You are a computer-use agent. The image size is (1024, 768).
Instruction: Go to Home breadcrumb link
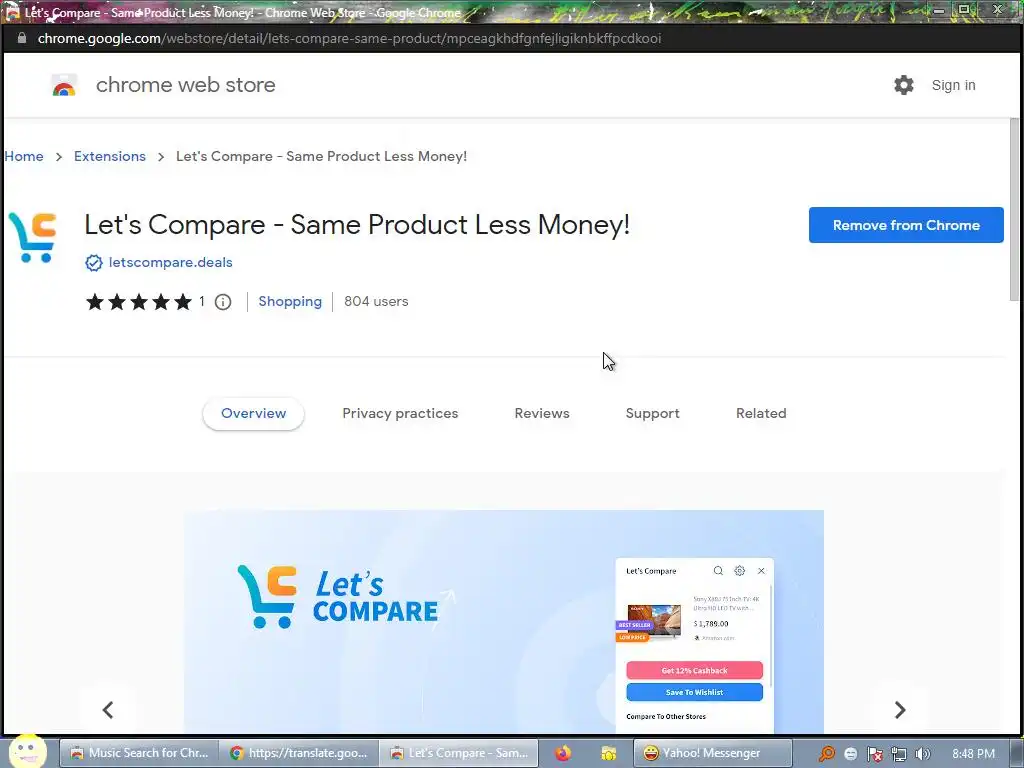pyautogui.click(x=24, y=156)
